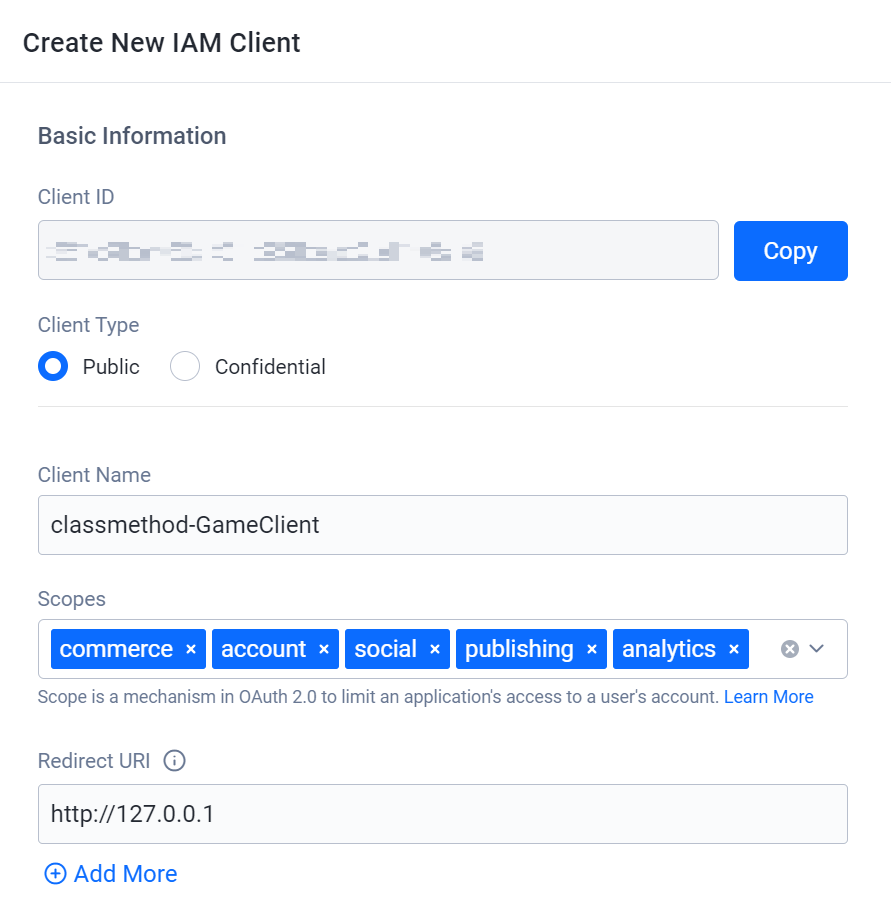The width and height of the screenshot is (891, 915).
Task: Clear all selected scopes
Action: [790, 649]
